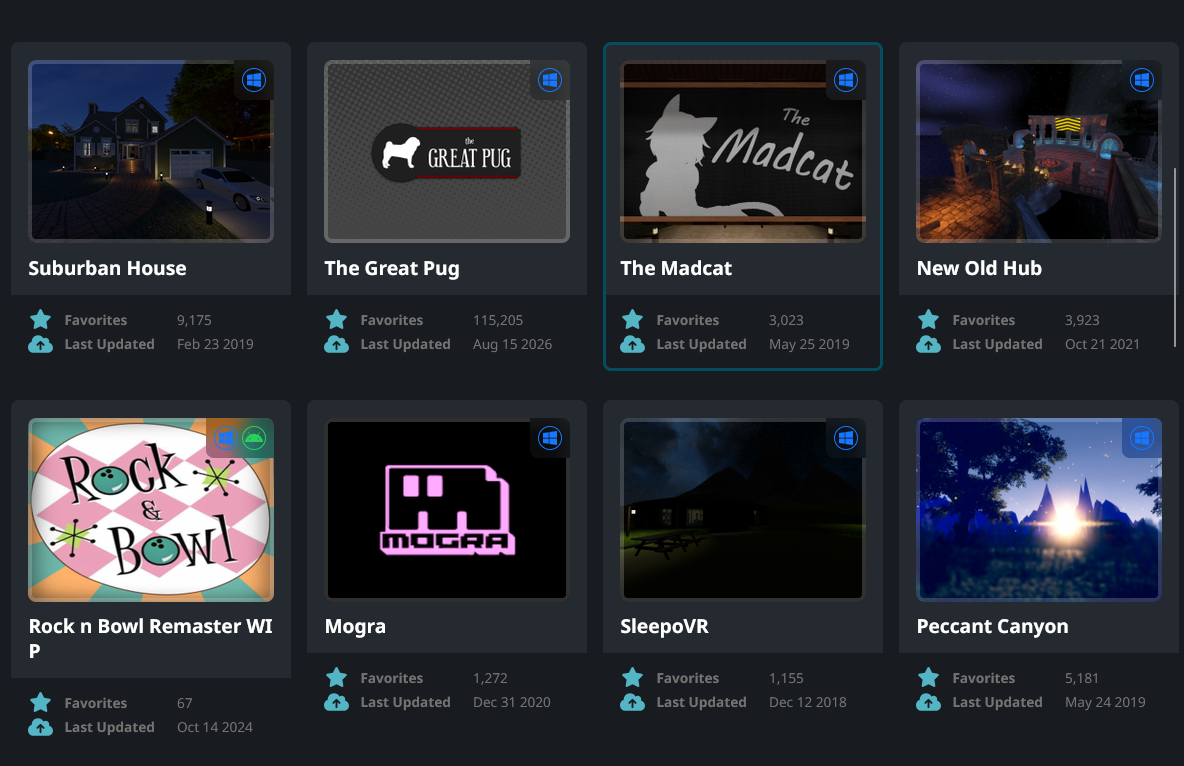Open the SleepoVR title link
Viewport: 1184px width, 766px height.
click(x=664, y=627)
